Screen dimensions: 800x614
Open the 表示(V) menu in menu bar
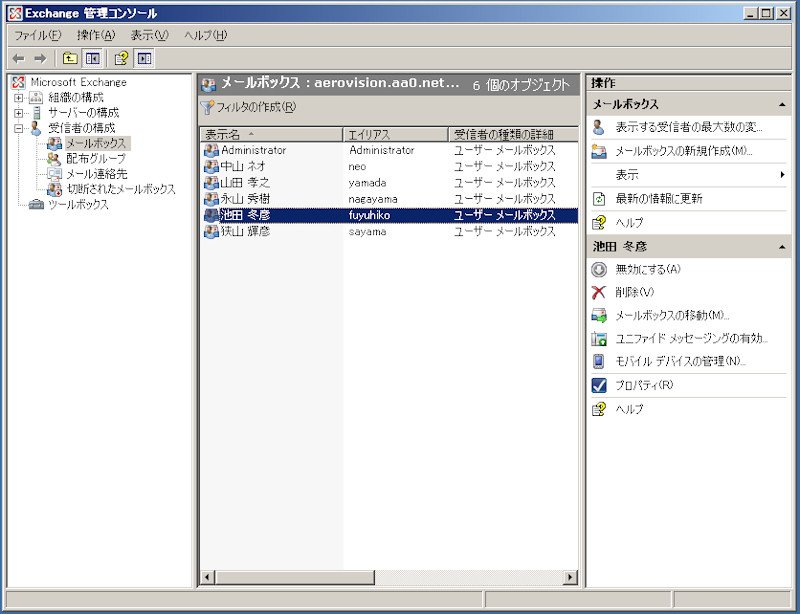[x=149, y=35]
